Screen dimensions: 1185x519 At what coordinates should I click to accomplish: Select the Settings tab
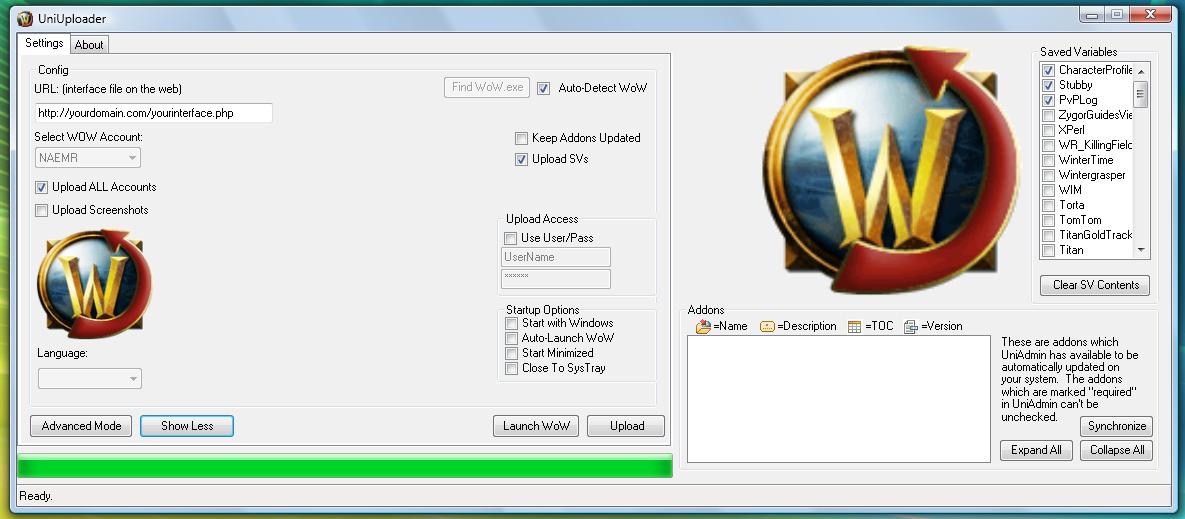click(x=44, y=44)
